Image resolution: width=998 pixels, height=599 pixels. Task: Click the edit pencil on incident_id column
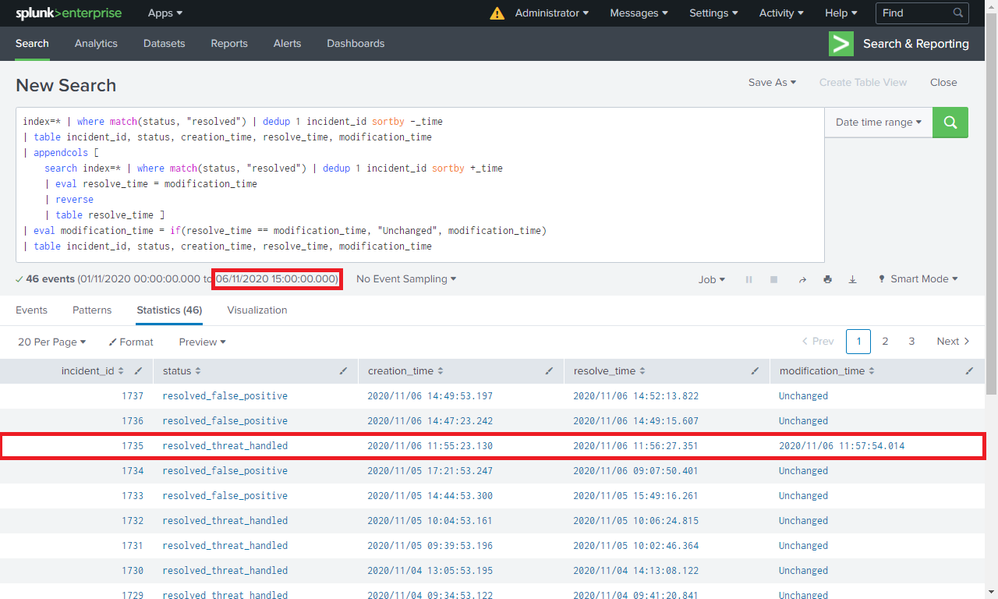click(x=138, y=371)
